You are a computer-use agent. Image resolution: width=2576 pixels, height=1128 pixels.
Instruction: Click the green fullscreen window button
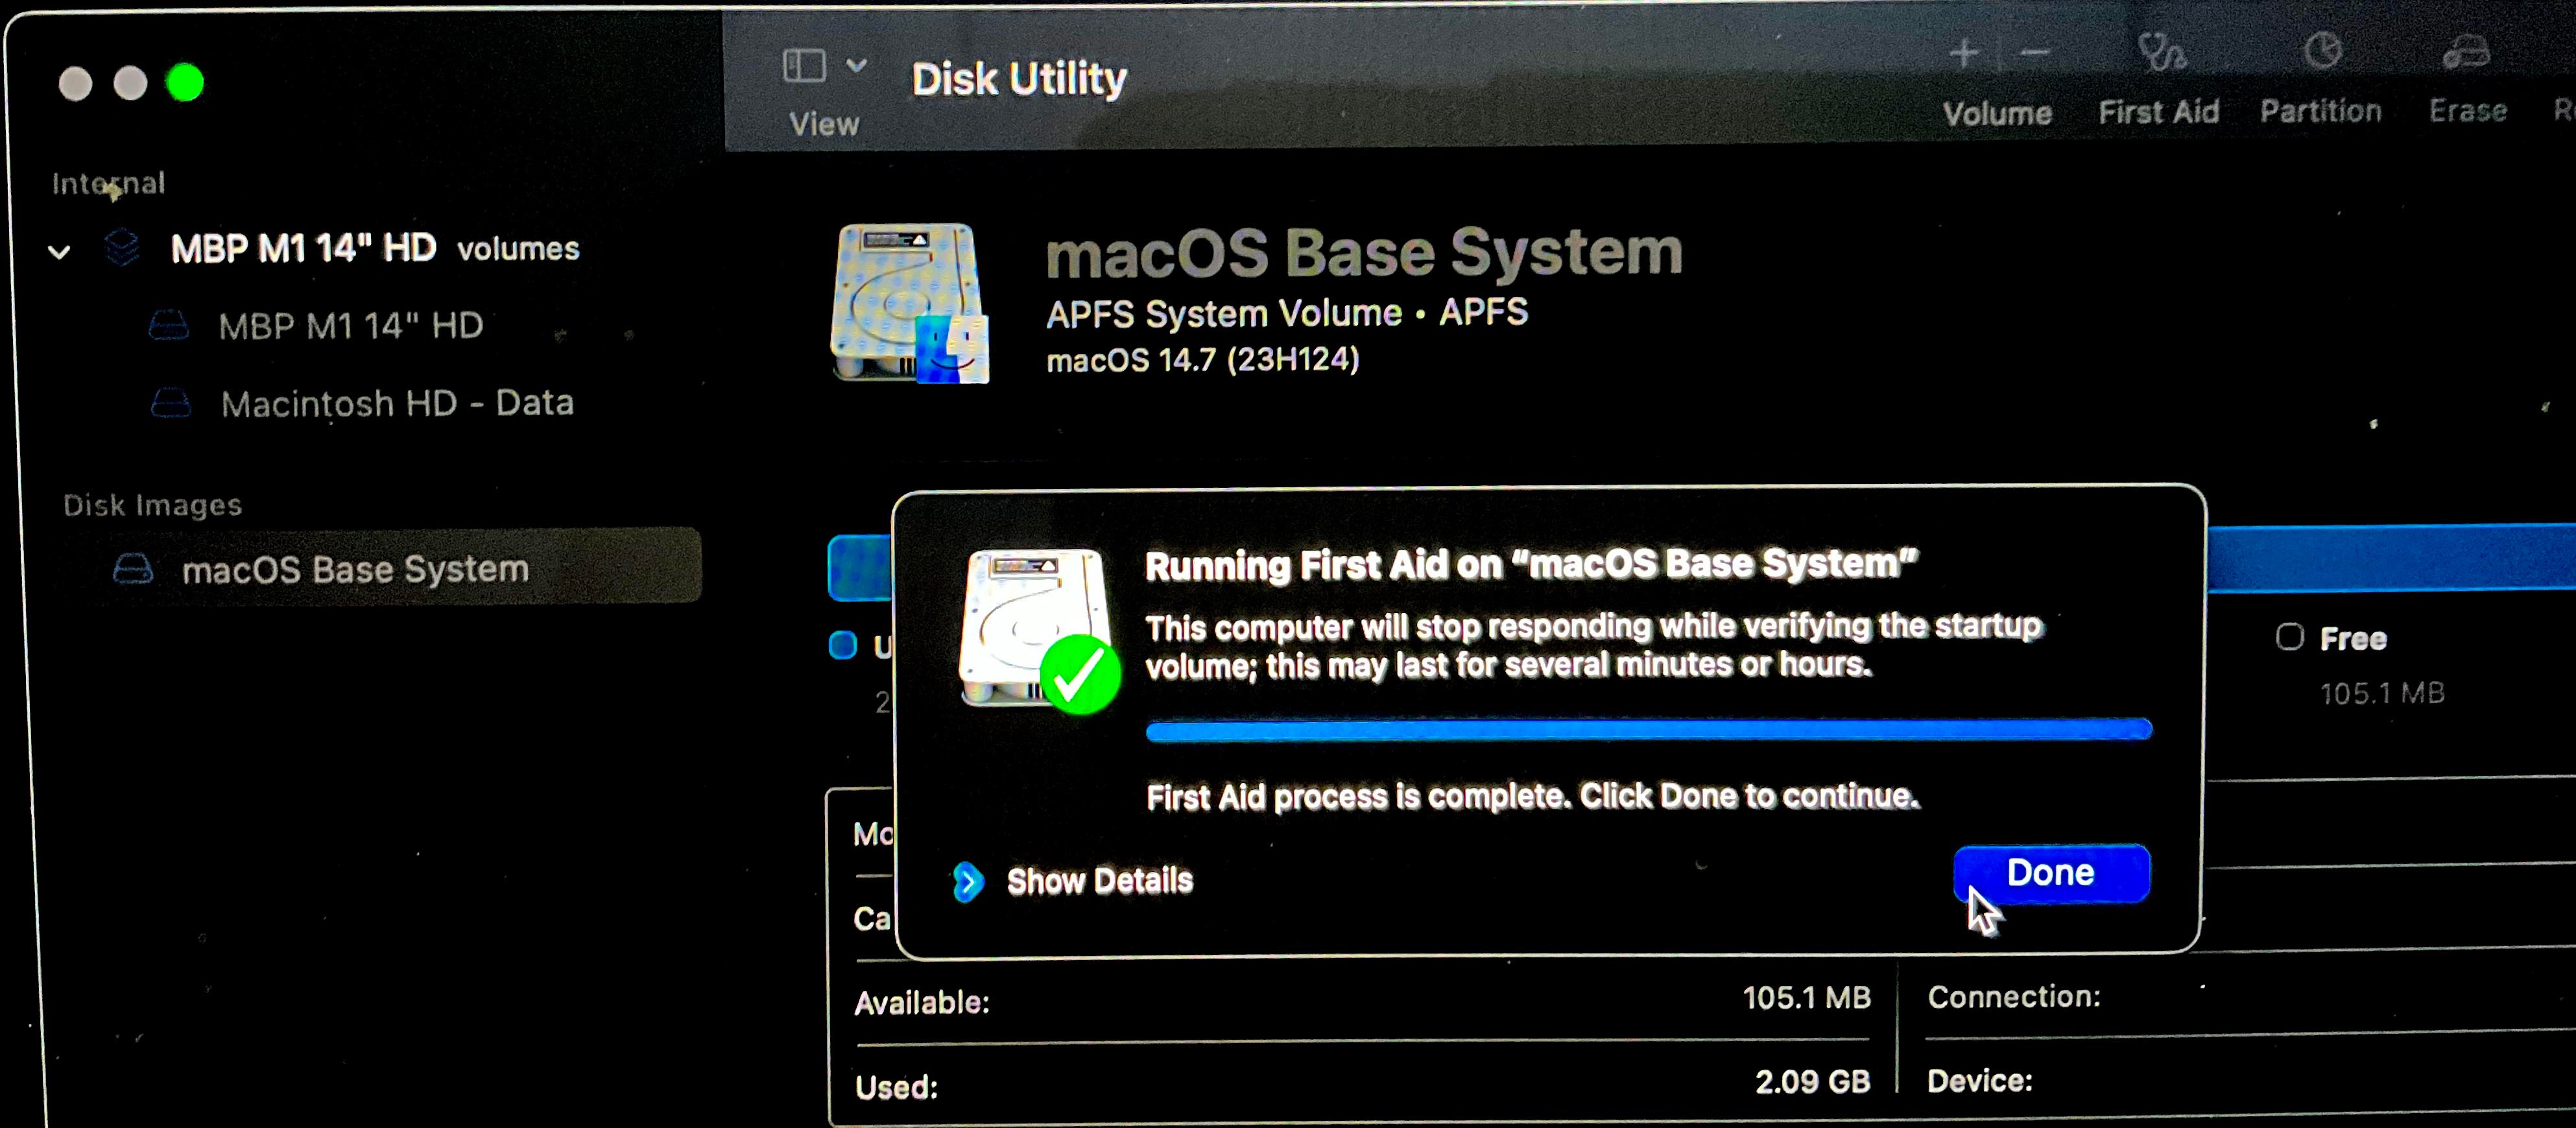pos(185,83)
